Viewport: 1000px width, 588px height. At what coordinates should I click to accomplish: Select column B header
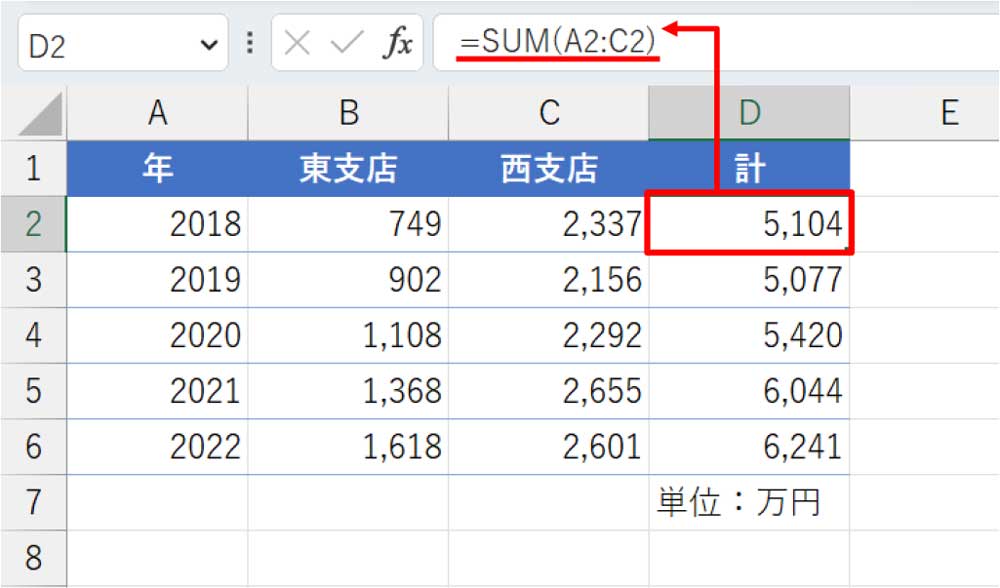click(x=348, y=113)
